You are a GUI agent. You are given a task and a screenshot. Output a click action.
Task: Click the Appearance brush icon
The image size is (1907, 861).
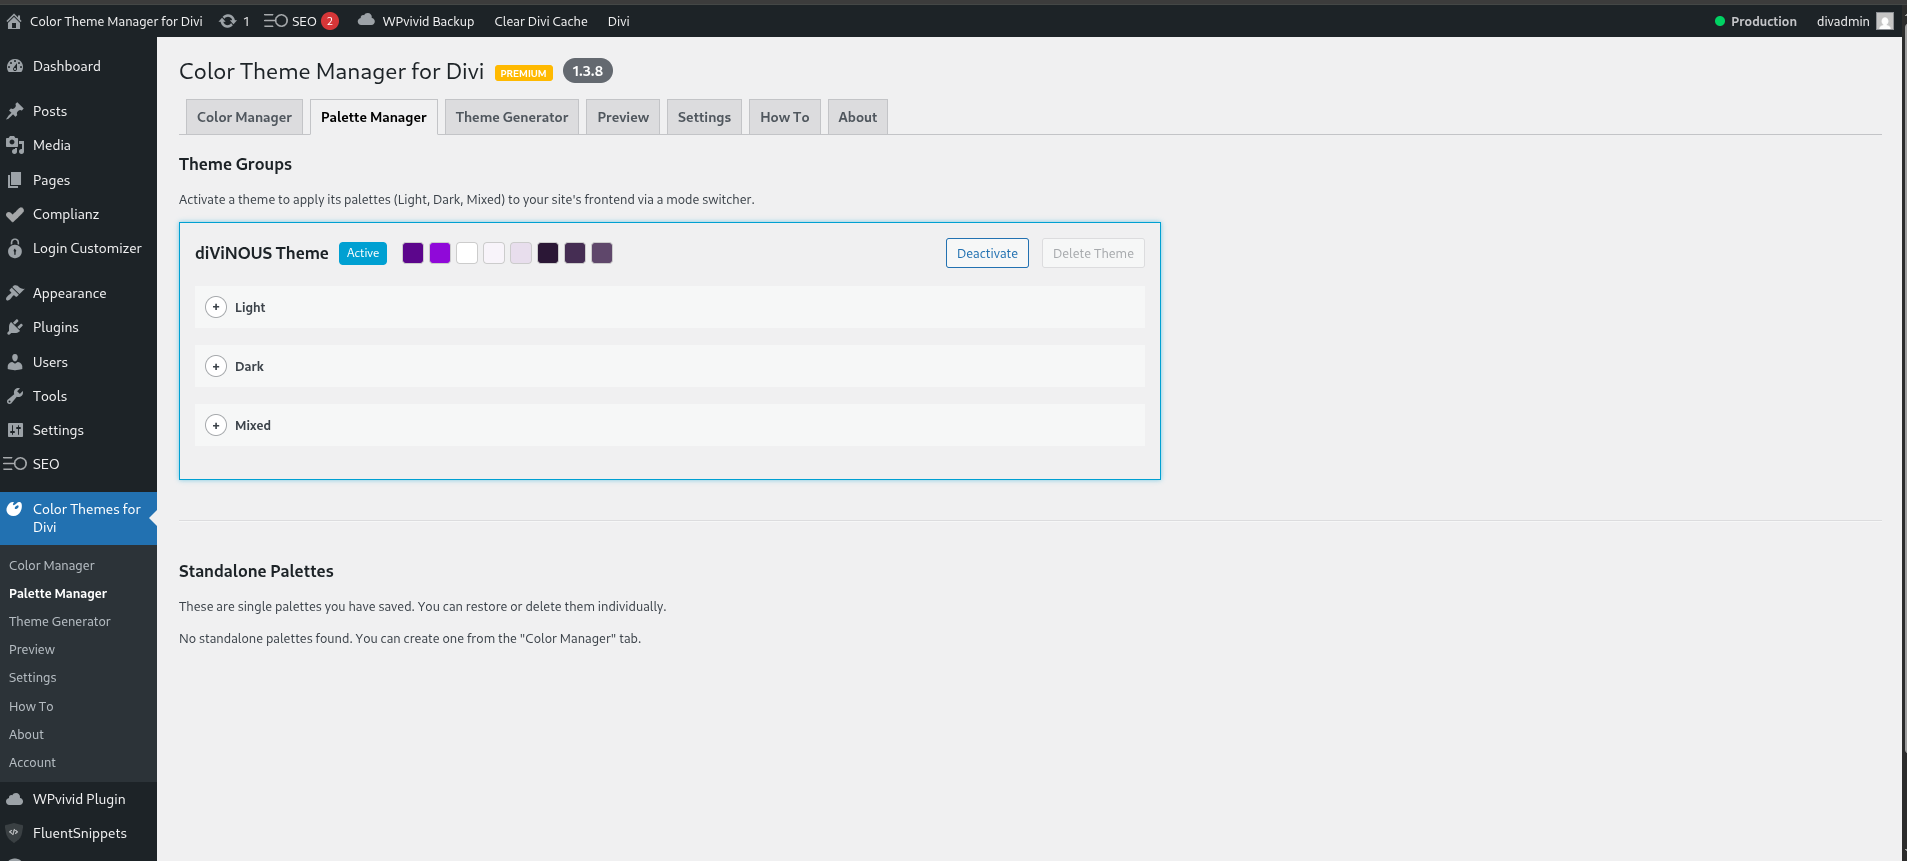tap(15, 293)
